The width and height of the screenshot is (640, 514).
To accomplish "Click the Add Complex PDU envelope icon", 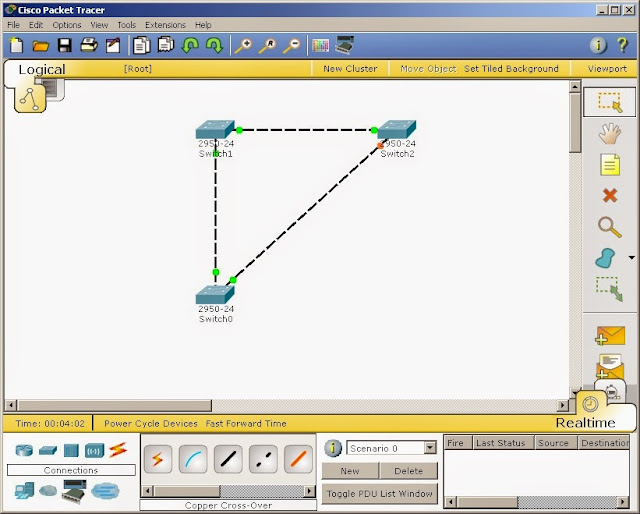I will 609,365.
